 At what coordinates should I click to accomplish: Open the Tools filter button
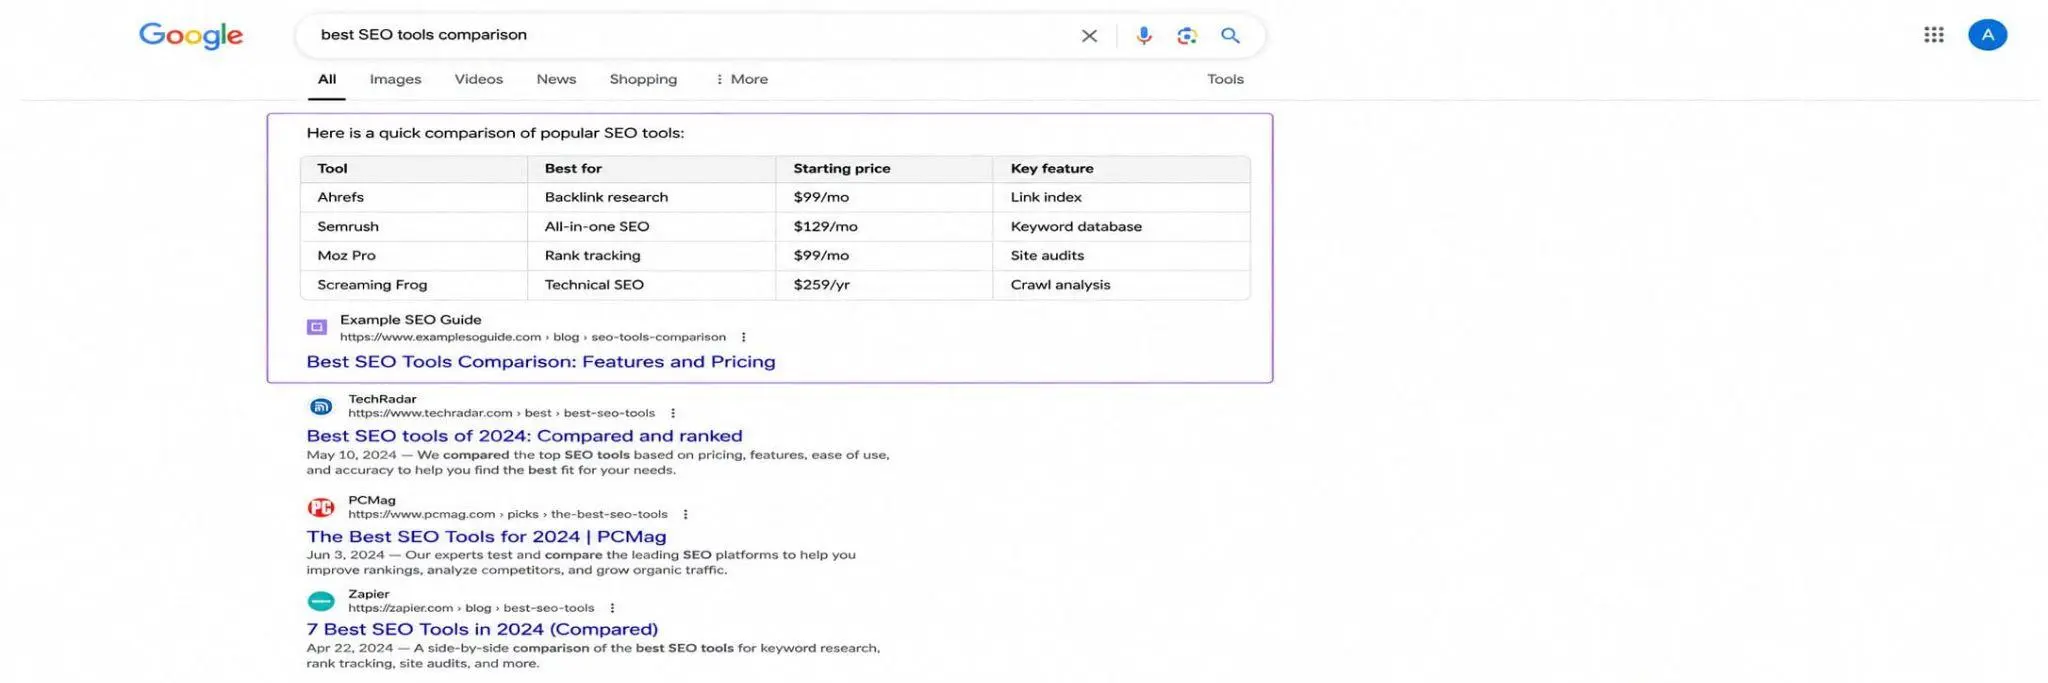[1225, 79]
